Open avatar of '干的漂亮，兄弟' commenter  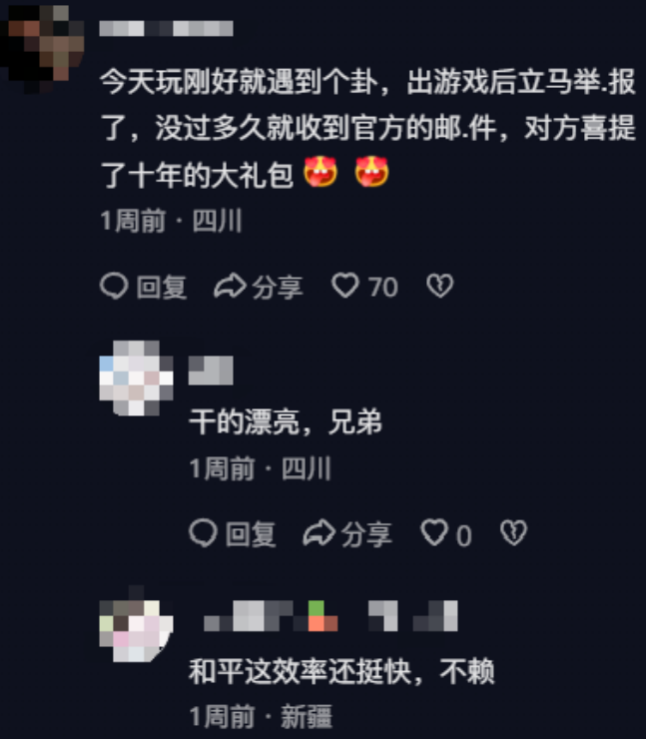pos(136,378)
